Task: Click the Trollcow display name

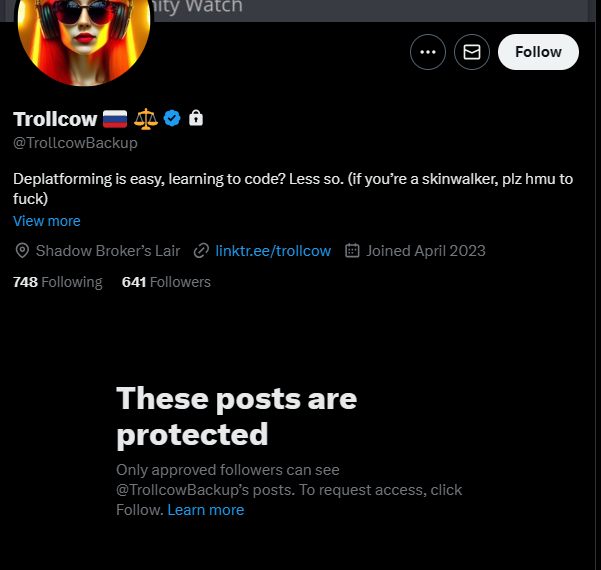Action: [55, 118]
